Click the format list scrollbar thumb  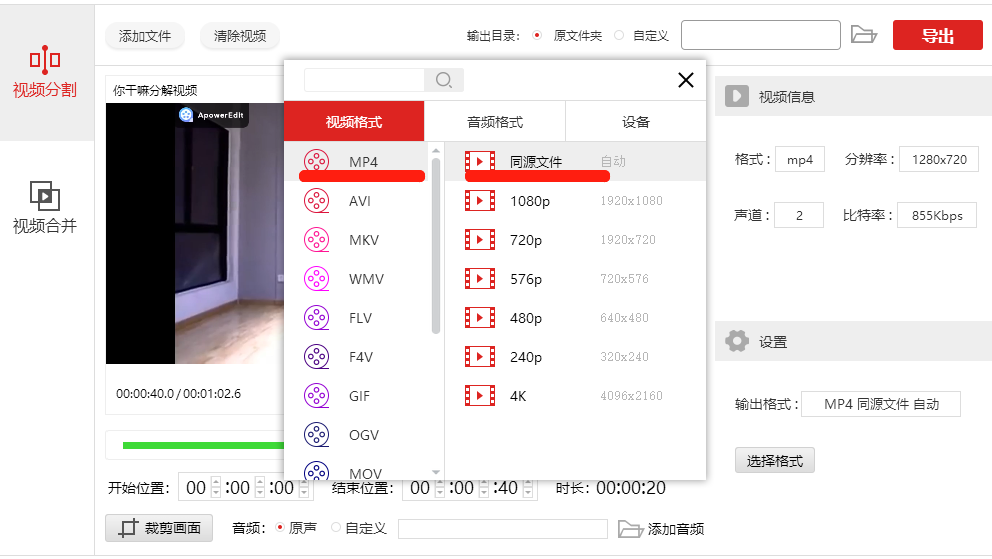coord(435,245)
